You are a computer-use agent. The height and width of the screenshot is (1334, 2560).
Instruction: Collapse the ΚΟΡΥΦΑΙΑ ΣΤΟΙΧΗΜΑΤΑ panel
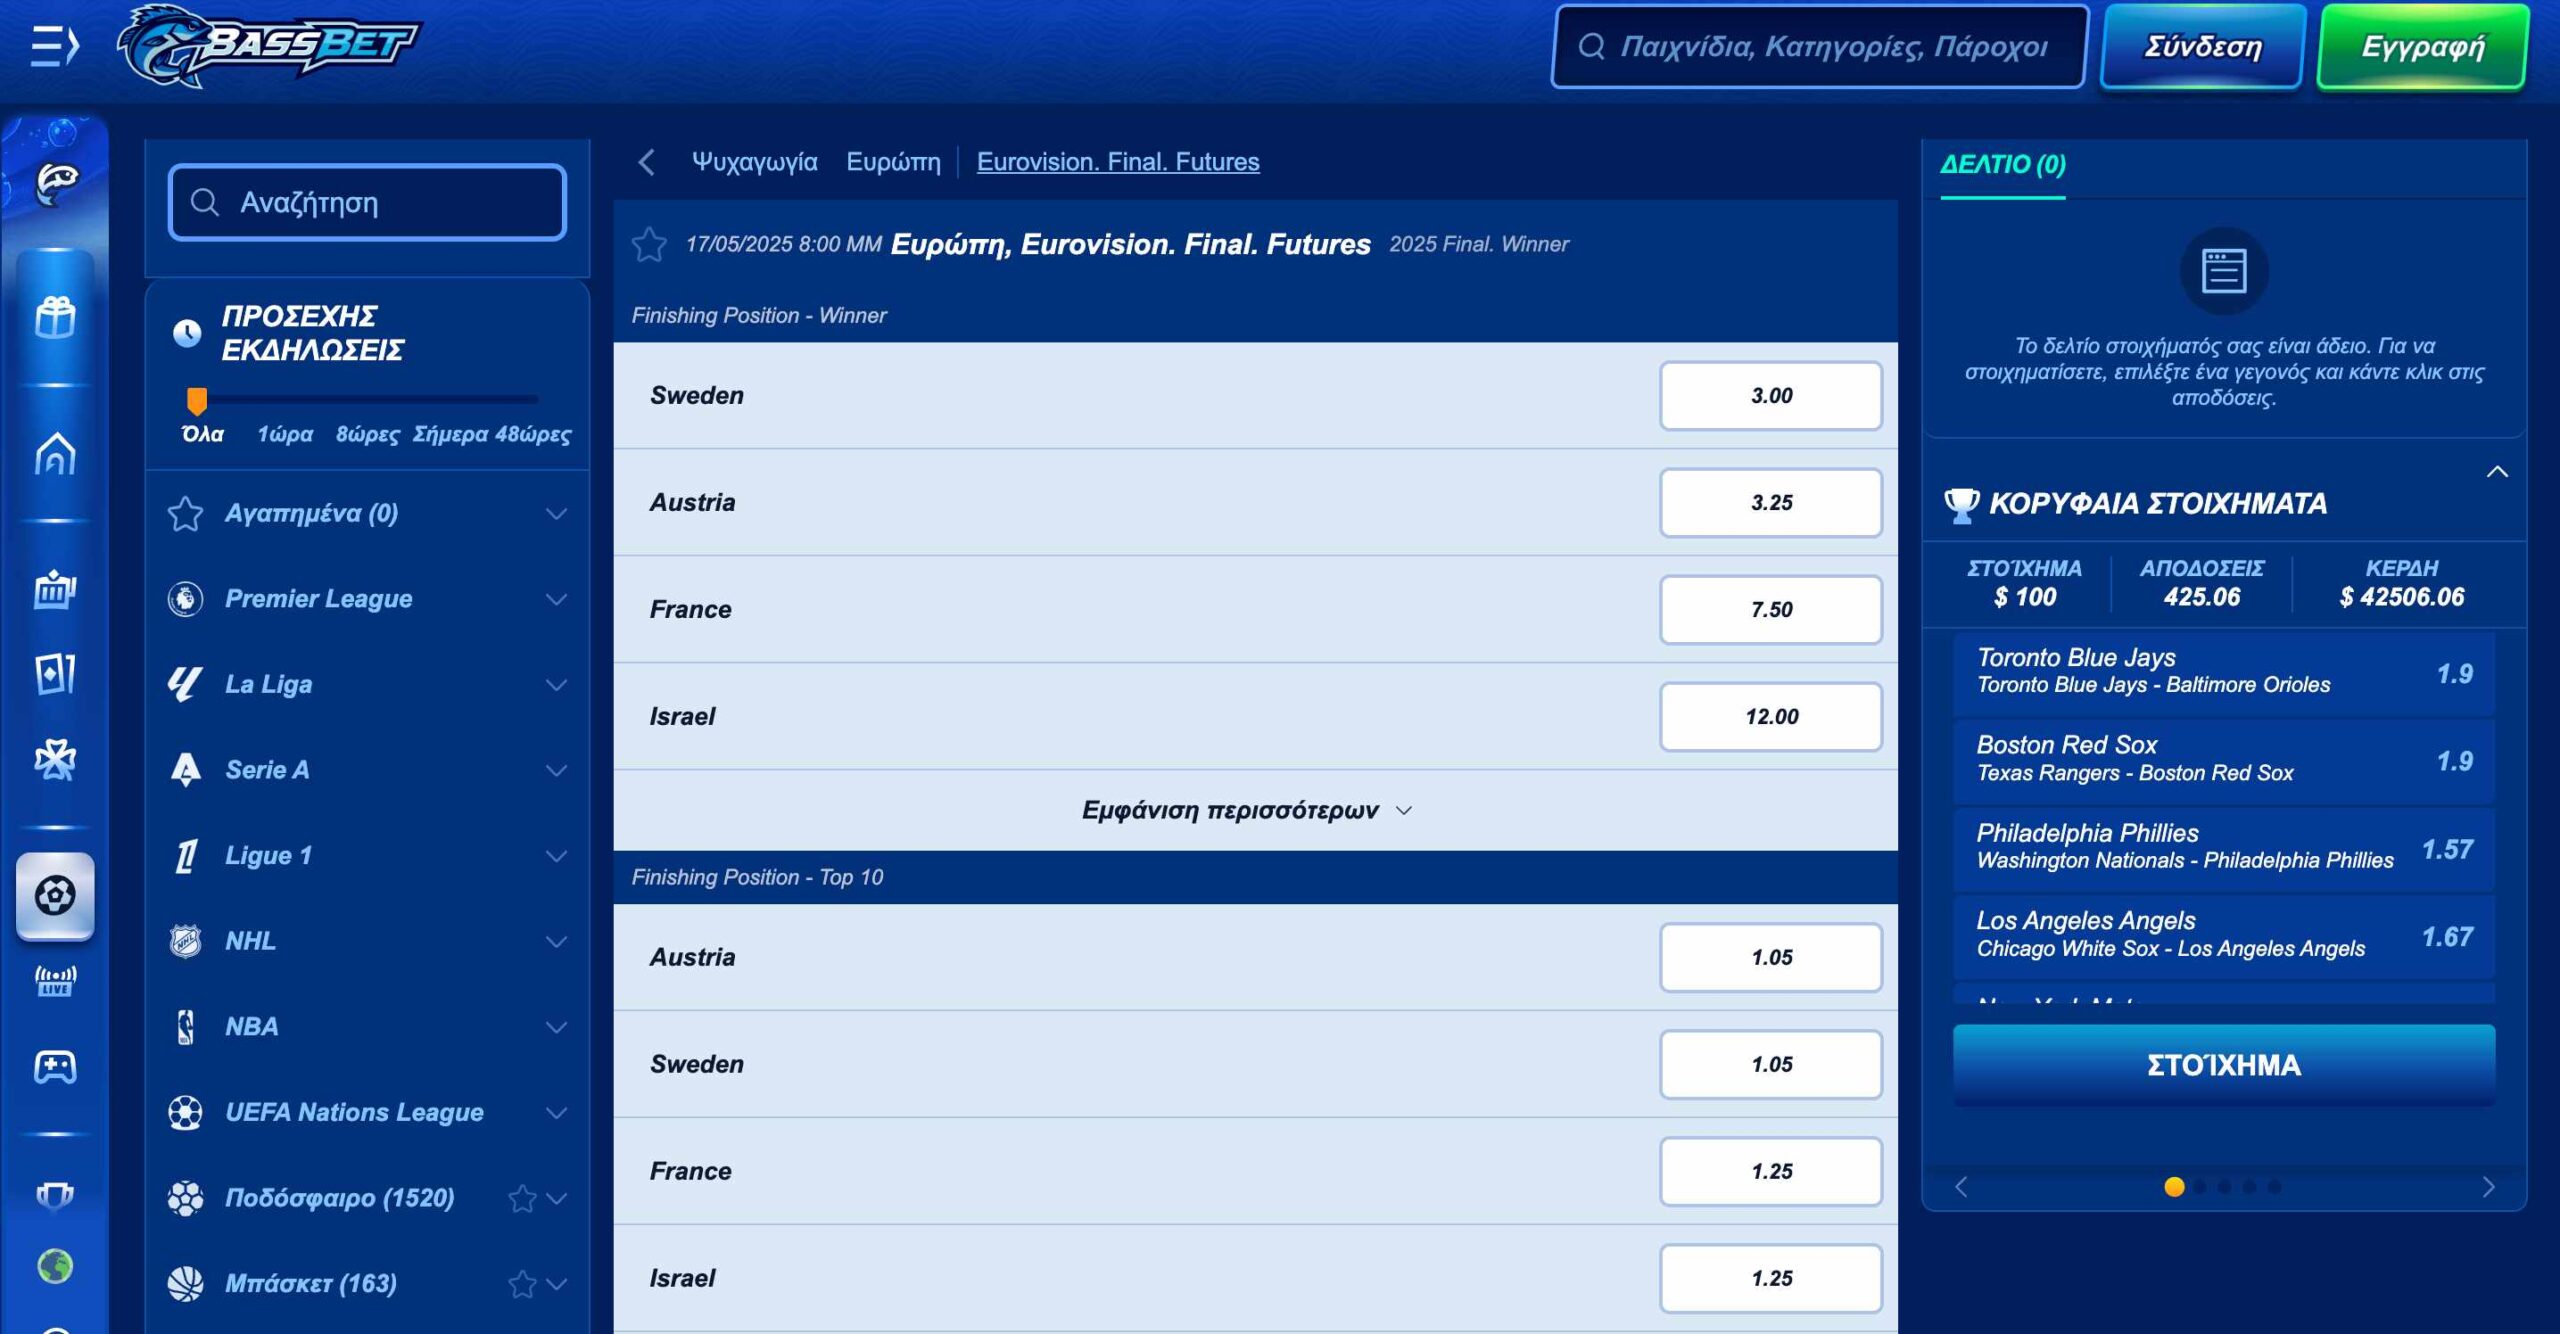(x=2497, y=472)
